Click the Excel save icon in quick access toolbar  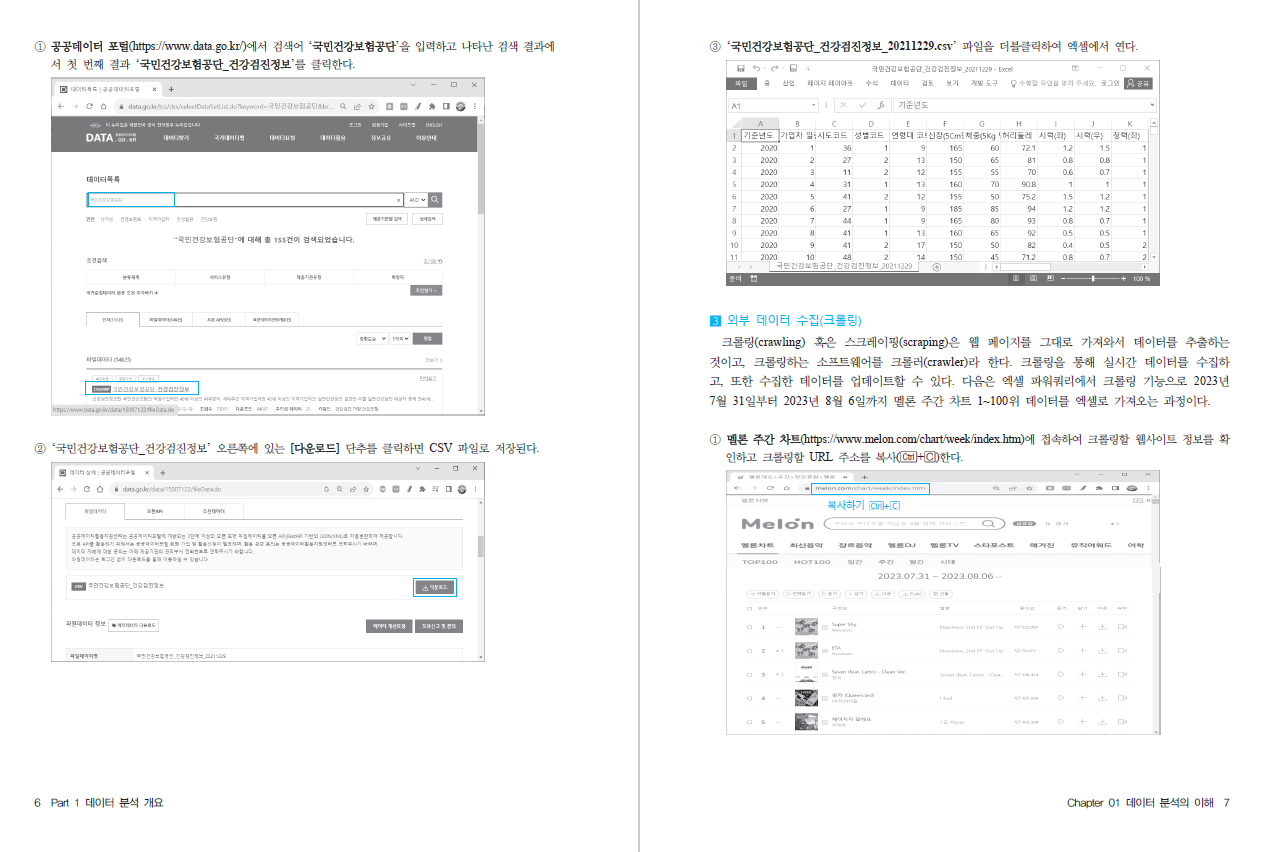click(x=741, y=68)
